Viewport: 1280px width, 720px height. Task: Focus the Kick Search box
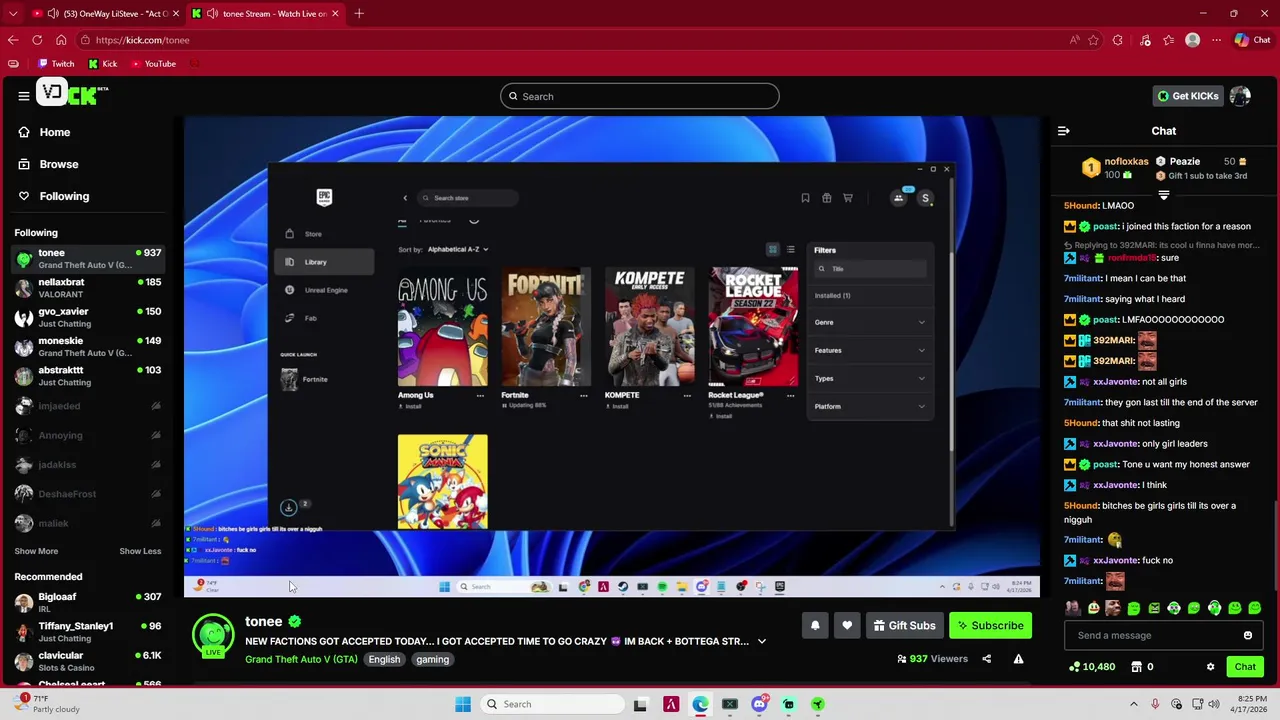(x=640, y=96)
